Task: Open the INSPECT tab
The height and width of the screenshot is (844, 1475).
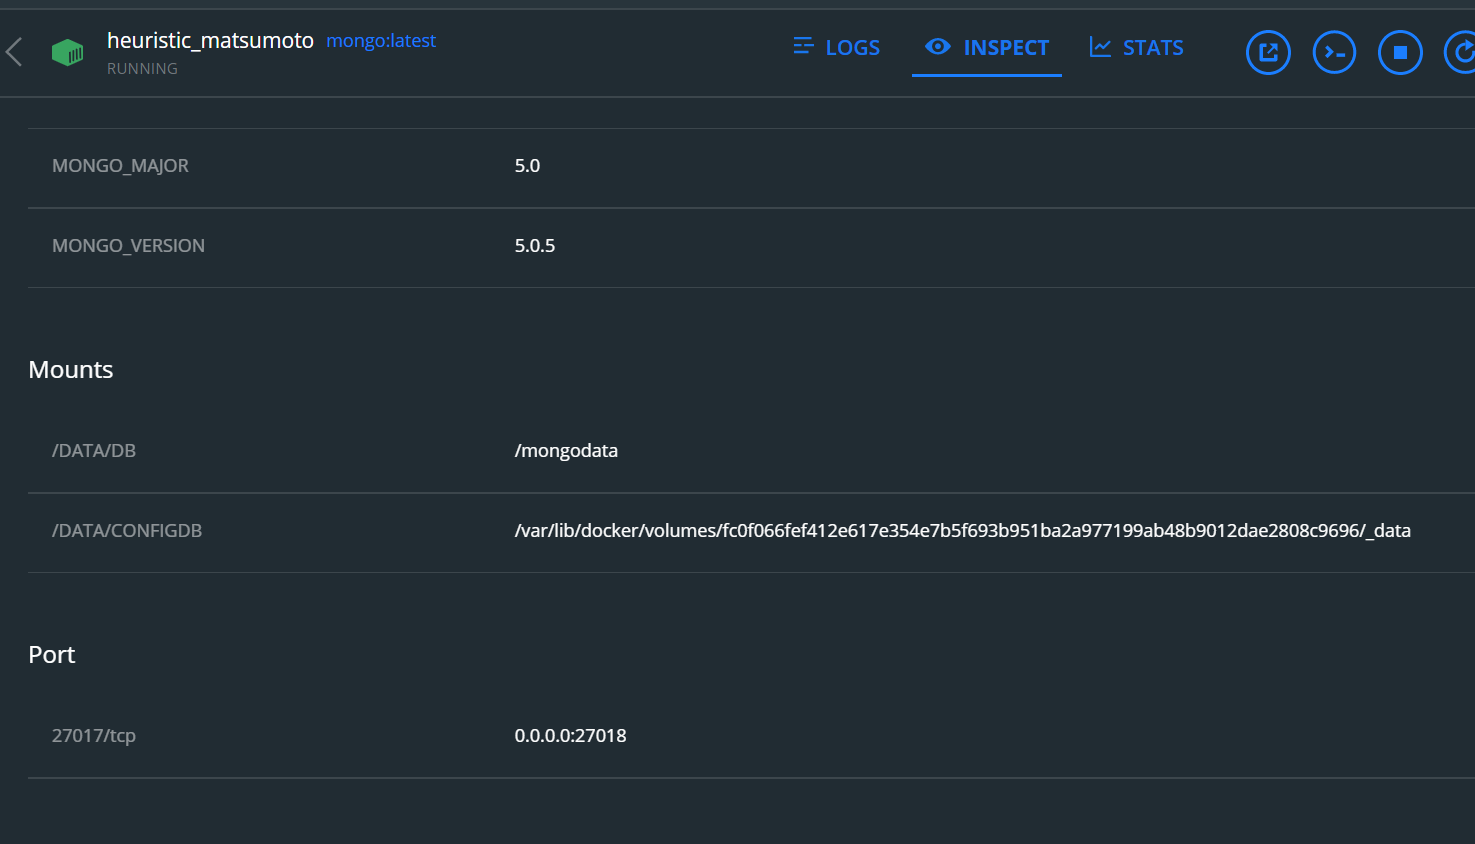Action: [x=1006, y=47]
